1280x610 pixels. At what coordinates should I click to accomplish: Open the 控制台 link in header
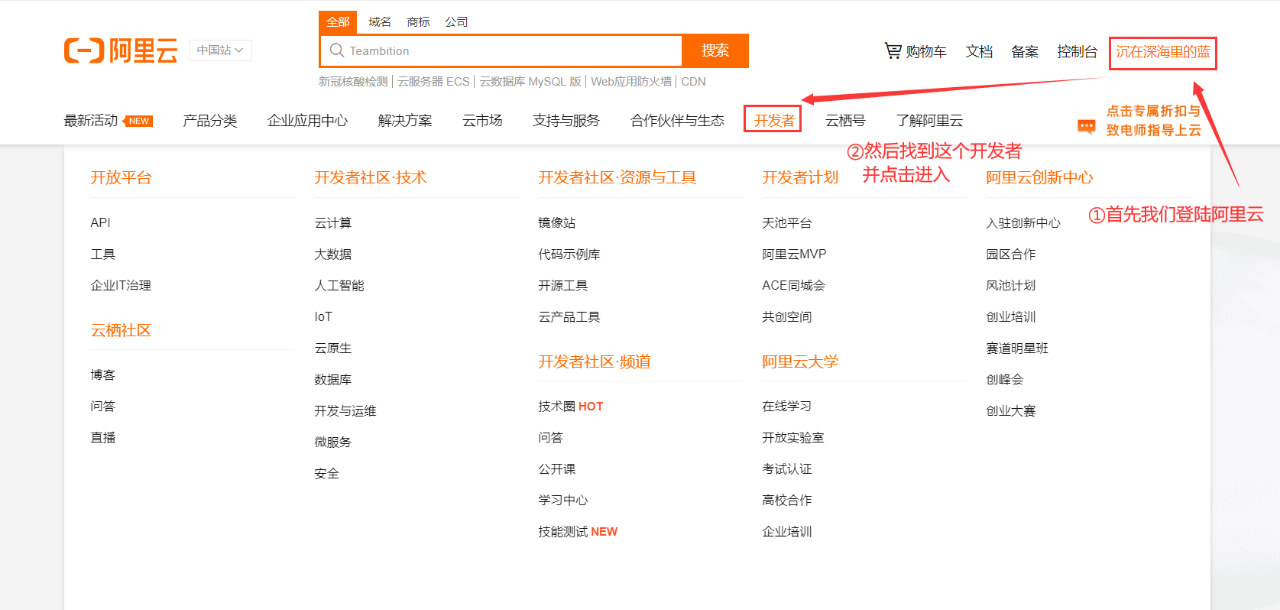click(1077, 51)
